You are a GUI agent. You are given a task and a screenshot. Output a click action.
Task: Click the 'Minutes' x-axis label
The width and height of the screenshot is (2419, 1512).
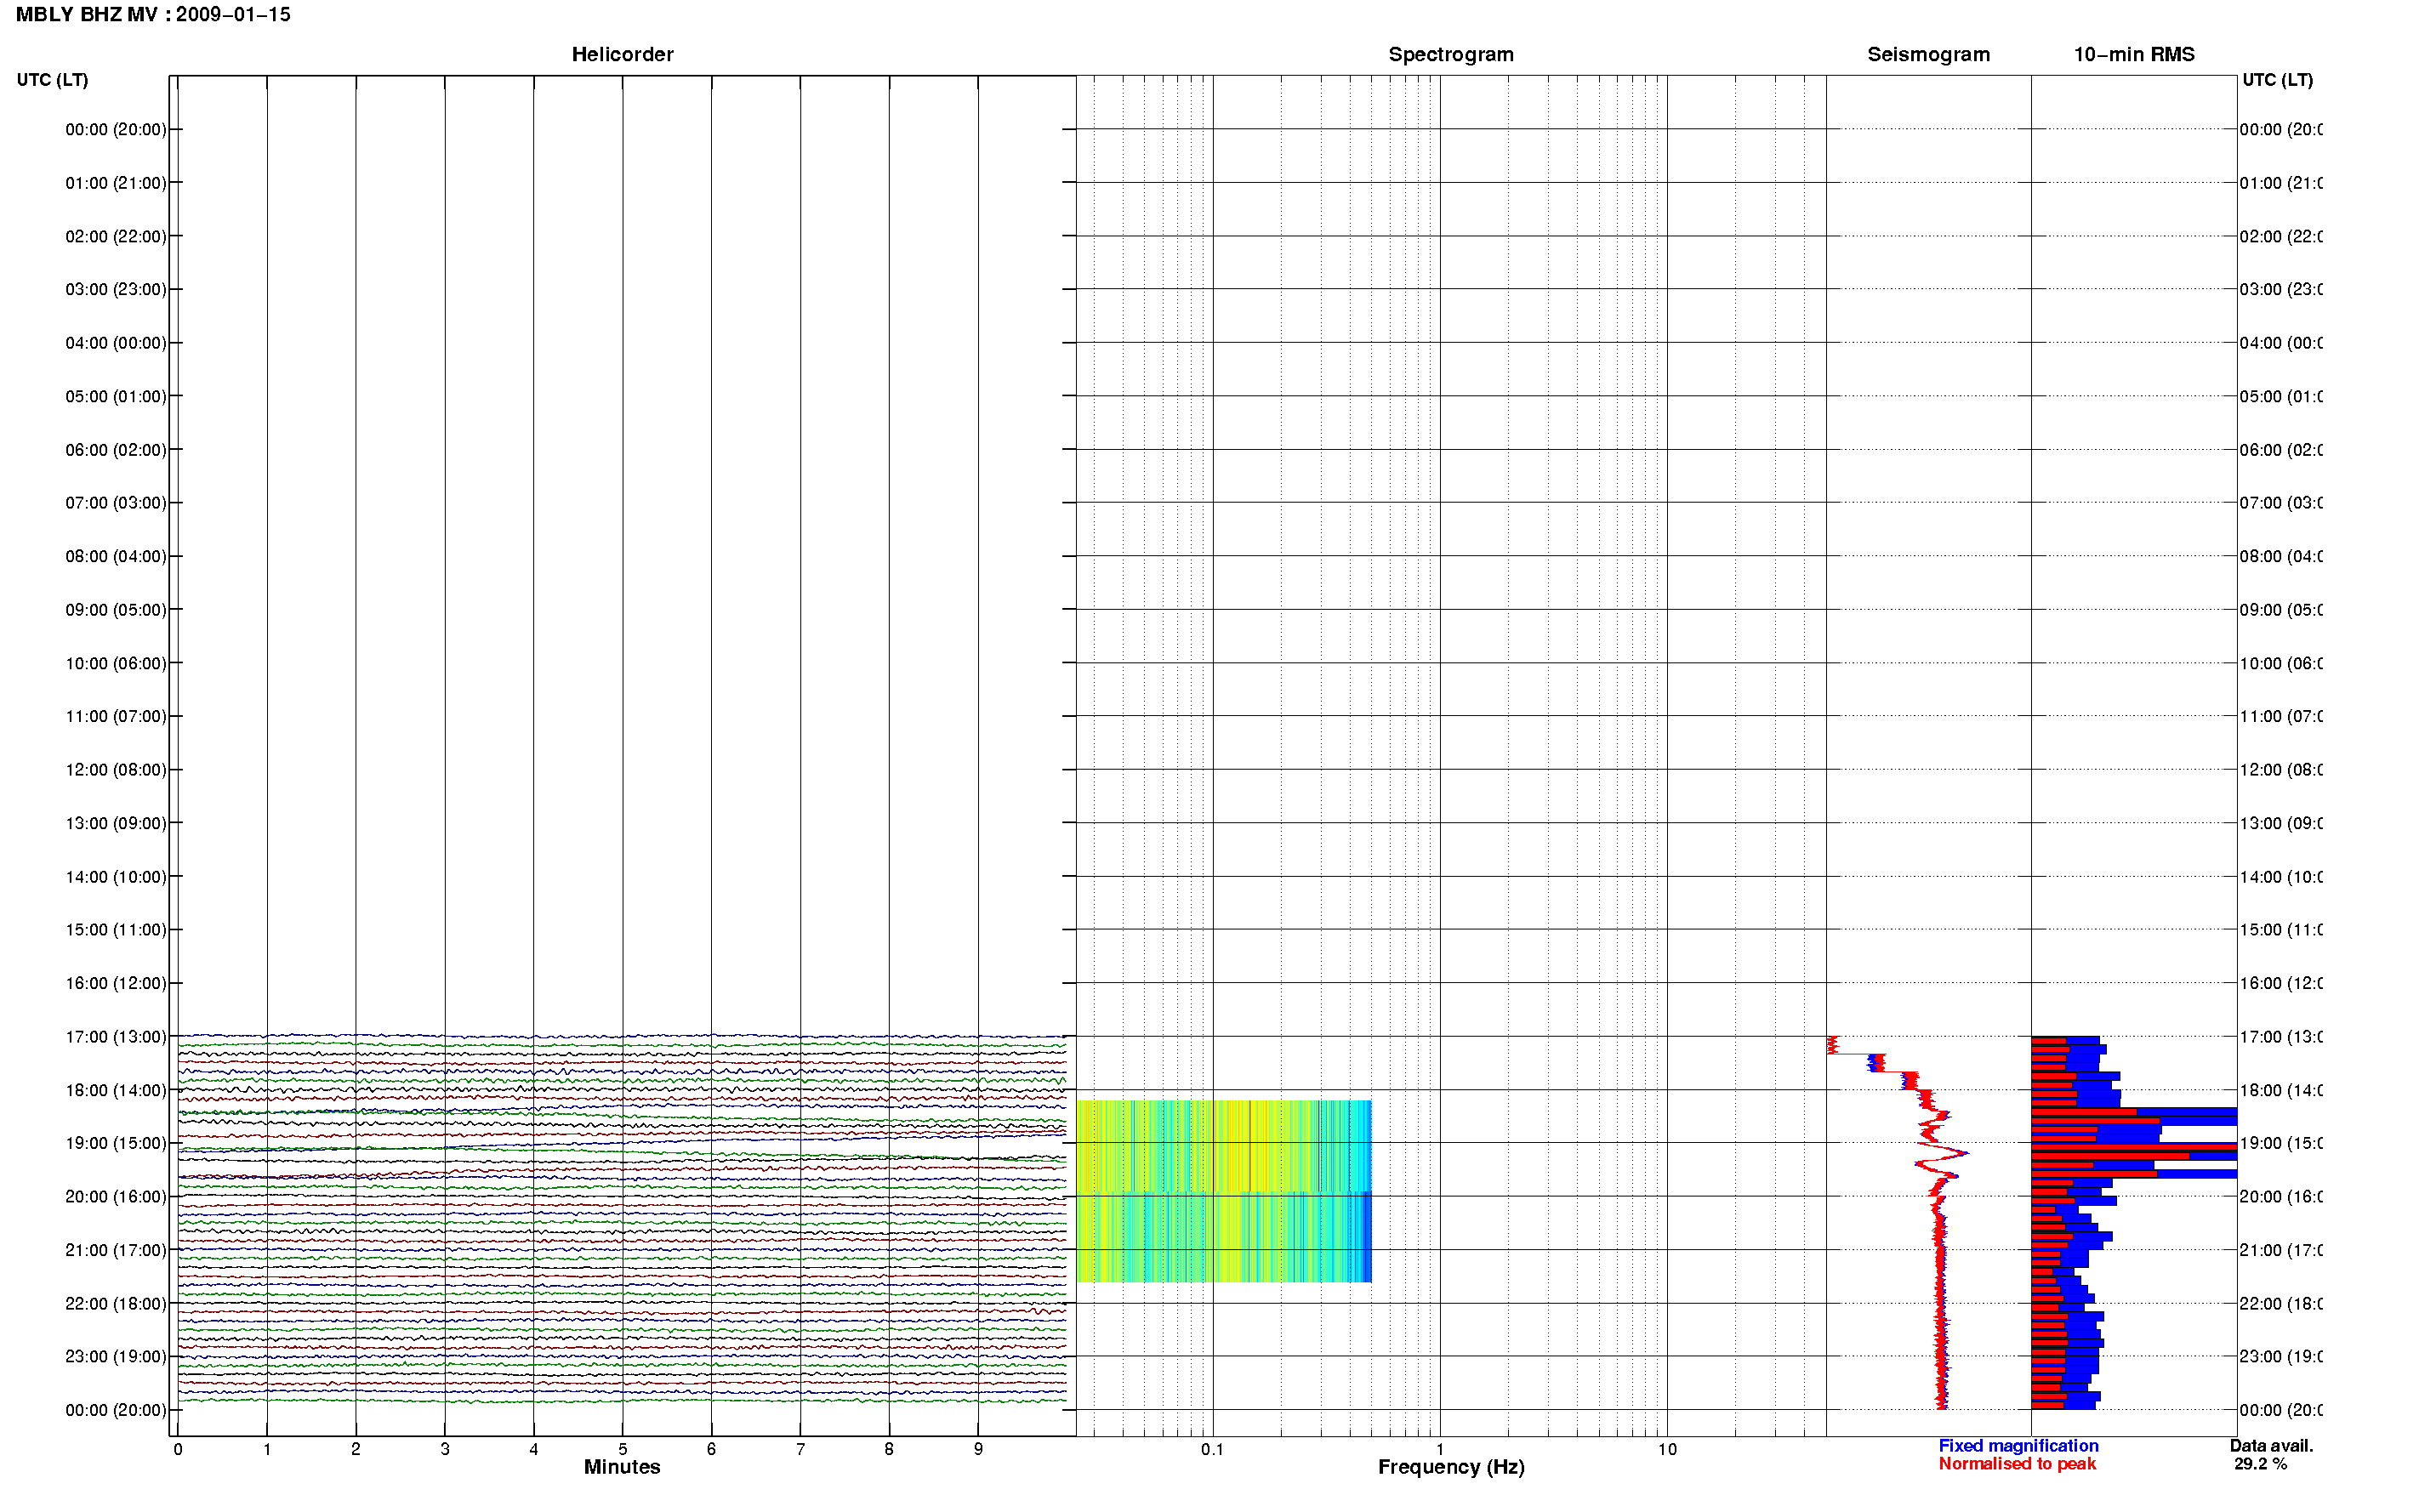622,1467
